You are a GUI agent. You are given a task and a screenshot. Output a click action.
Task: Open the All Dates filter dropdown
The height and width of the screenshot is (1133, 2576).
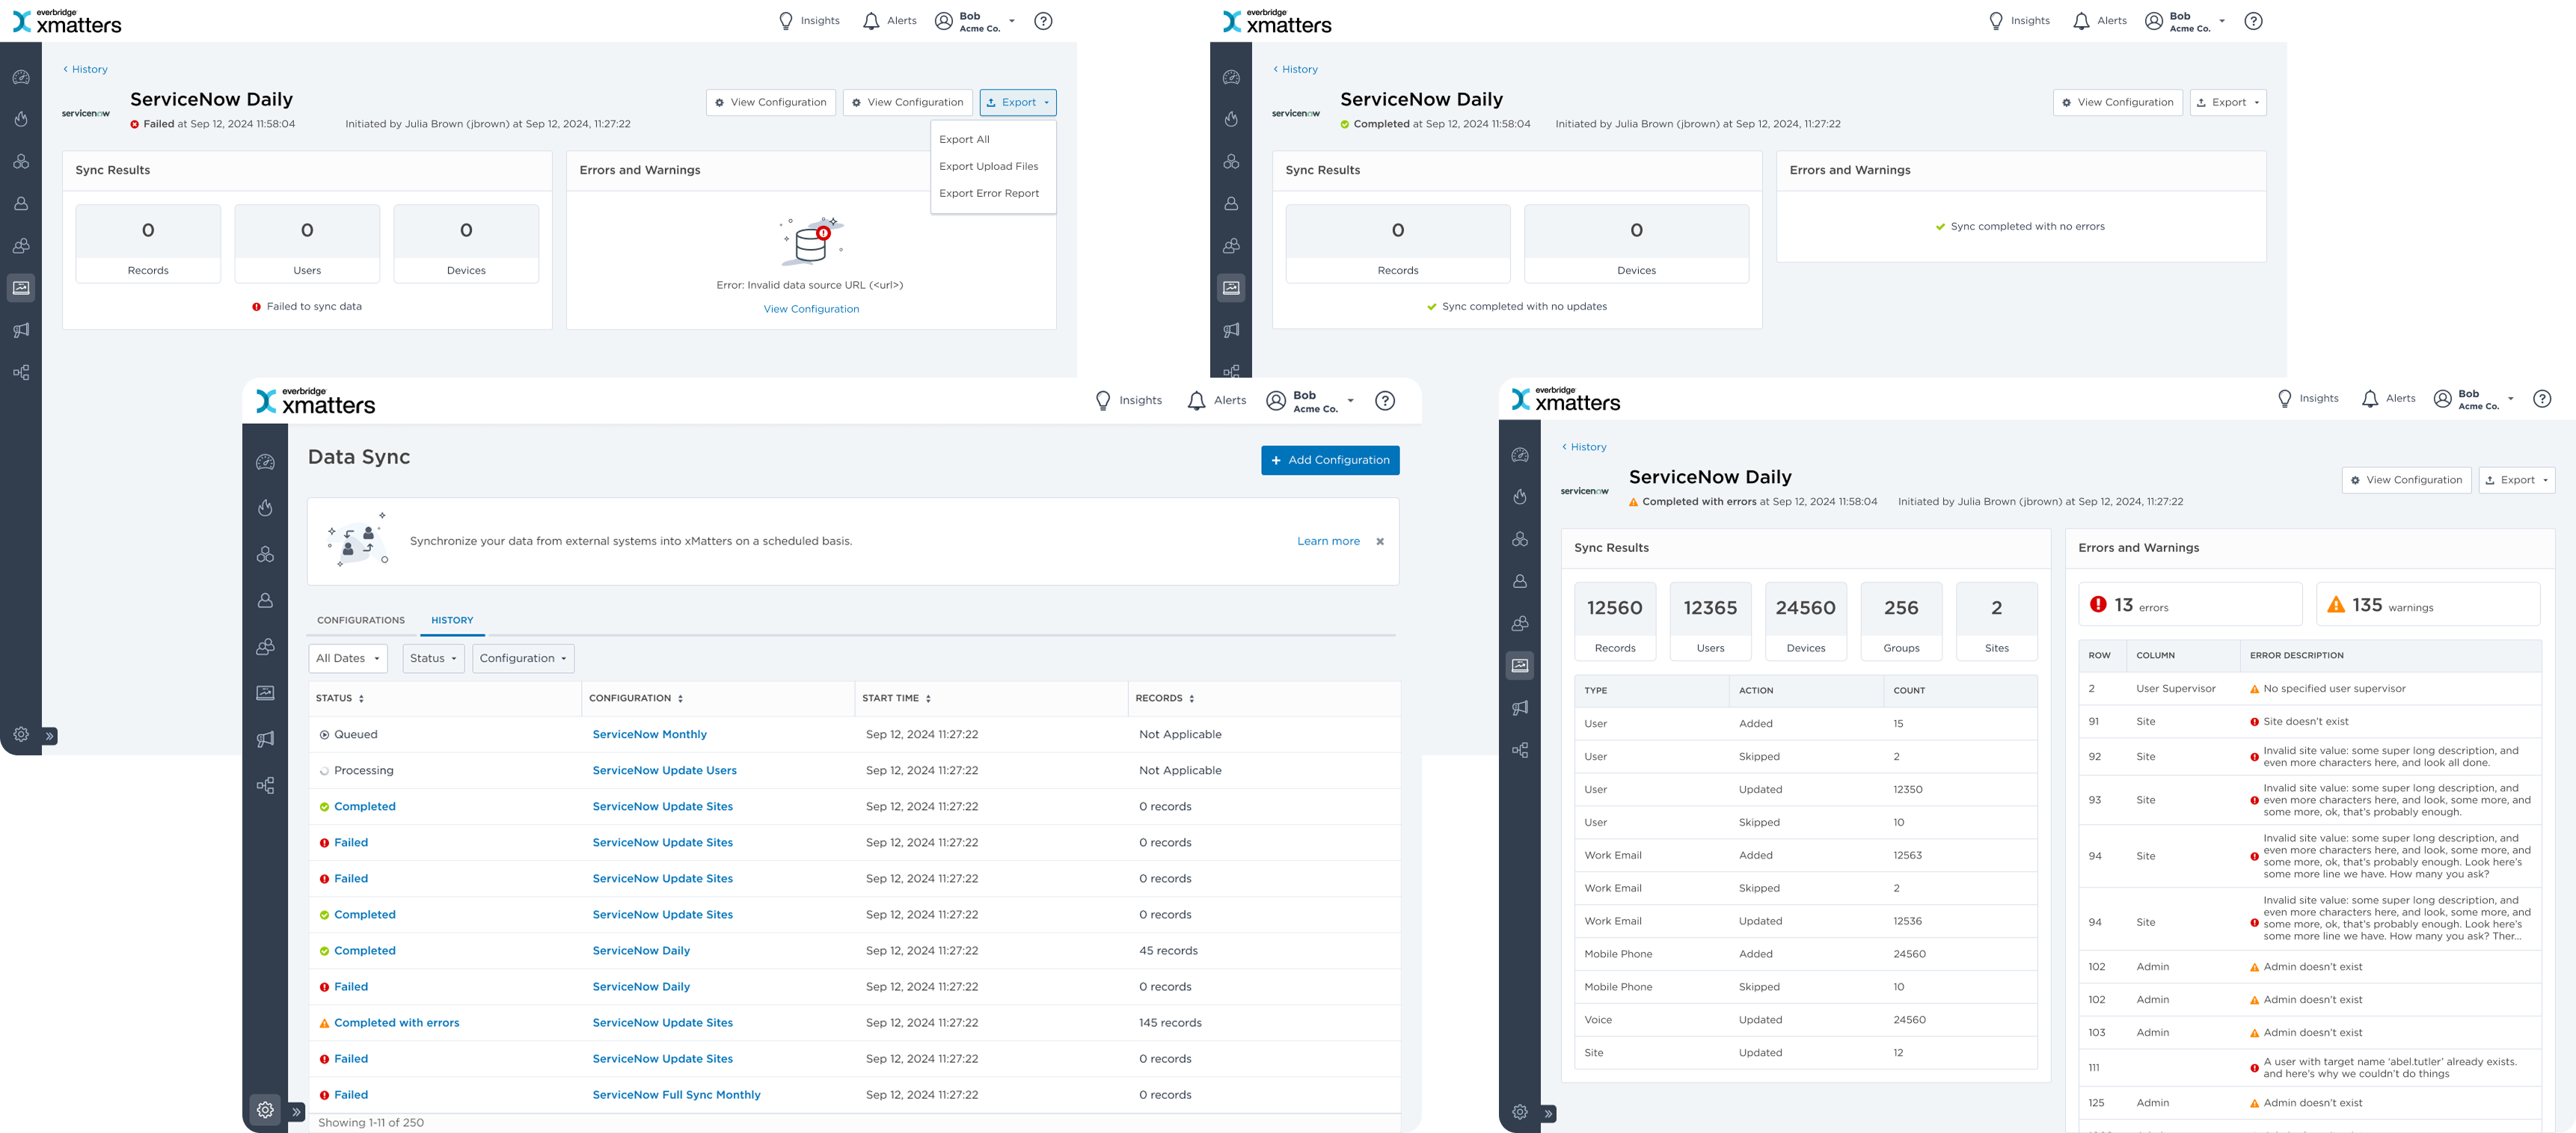click(x=348, y=658)
